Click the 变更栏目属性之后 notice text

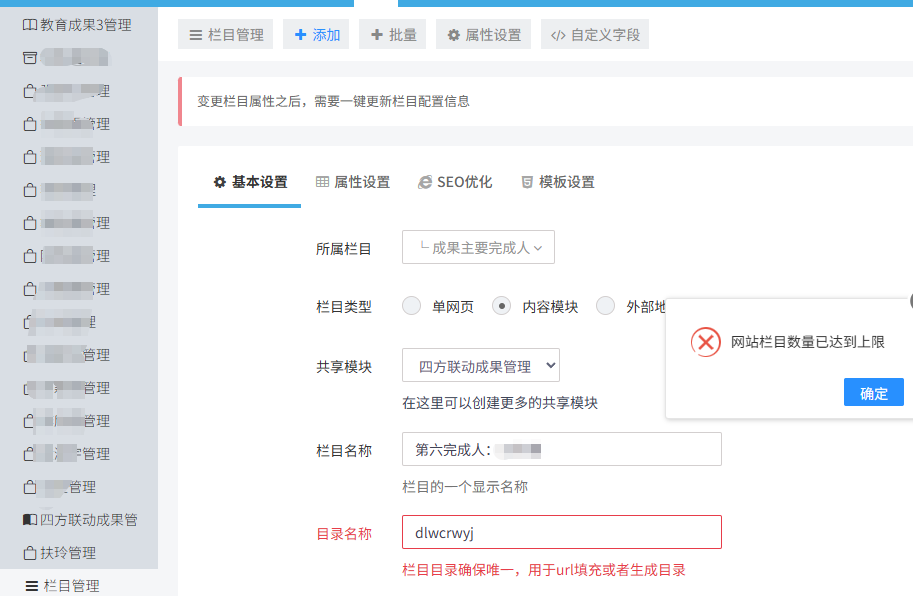(x=333, y=101)
